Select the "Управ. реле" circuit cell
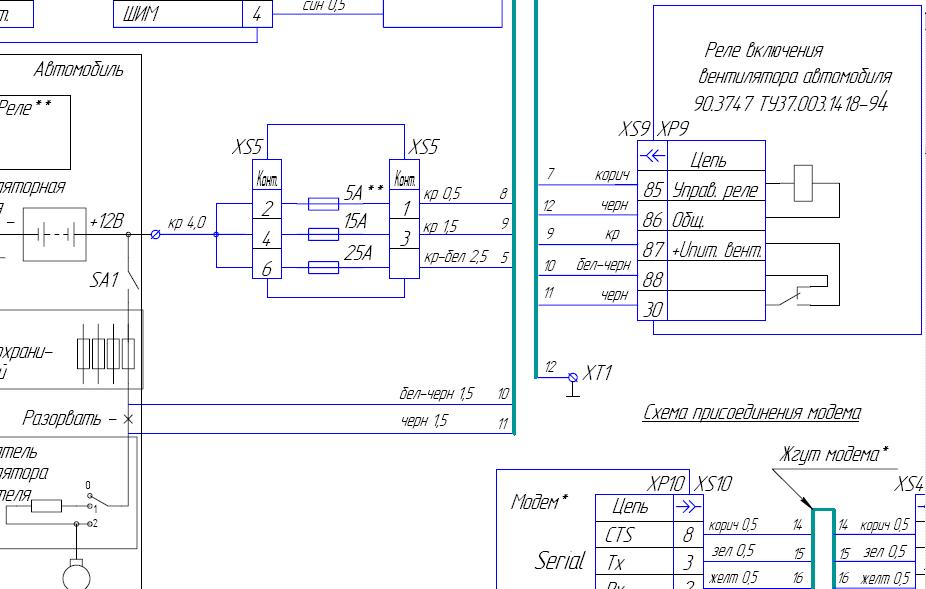The height and width of the screenshot is (589, 926). (x=716, y=190)
